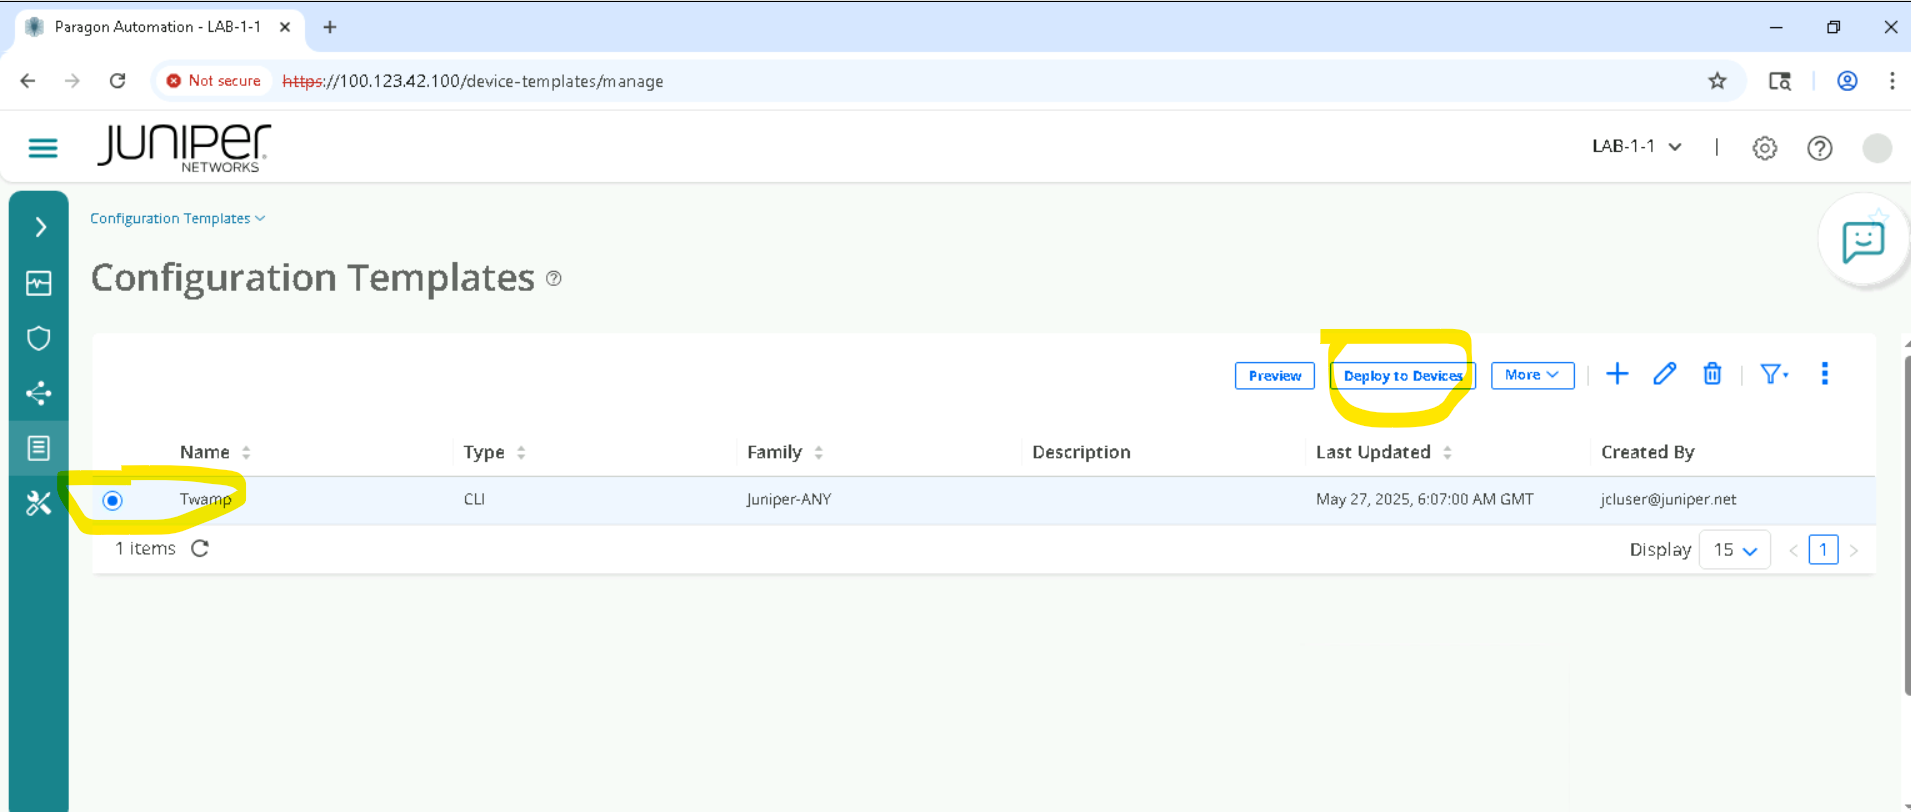Viewport: 1911px width, 812px height.
Task: Open Configuration Templates breadcrumb menu
Action: coord(177,218)
